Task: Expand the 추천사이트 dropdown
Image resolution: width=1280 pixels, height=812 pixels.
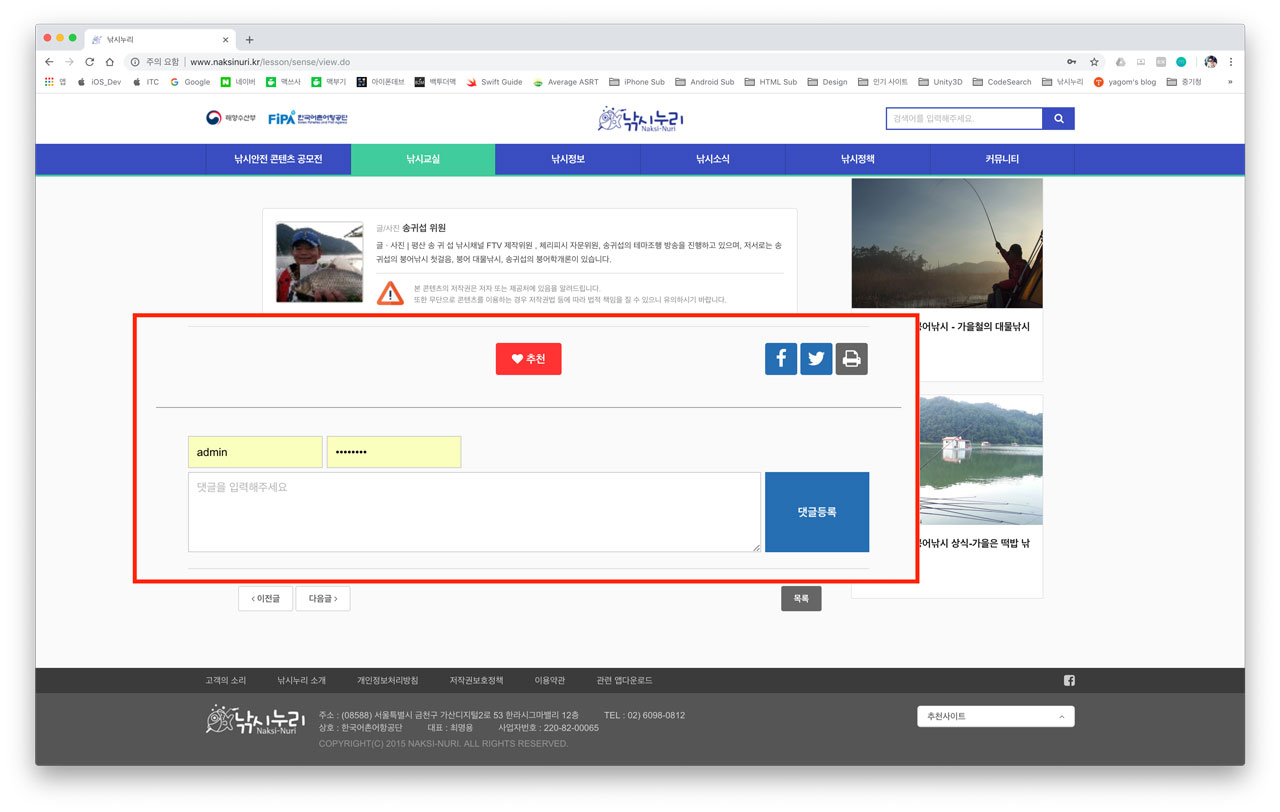Action: 995,717
